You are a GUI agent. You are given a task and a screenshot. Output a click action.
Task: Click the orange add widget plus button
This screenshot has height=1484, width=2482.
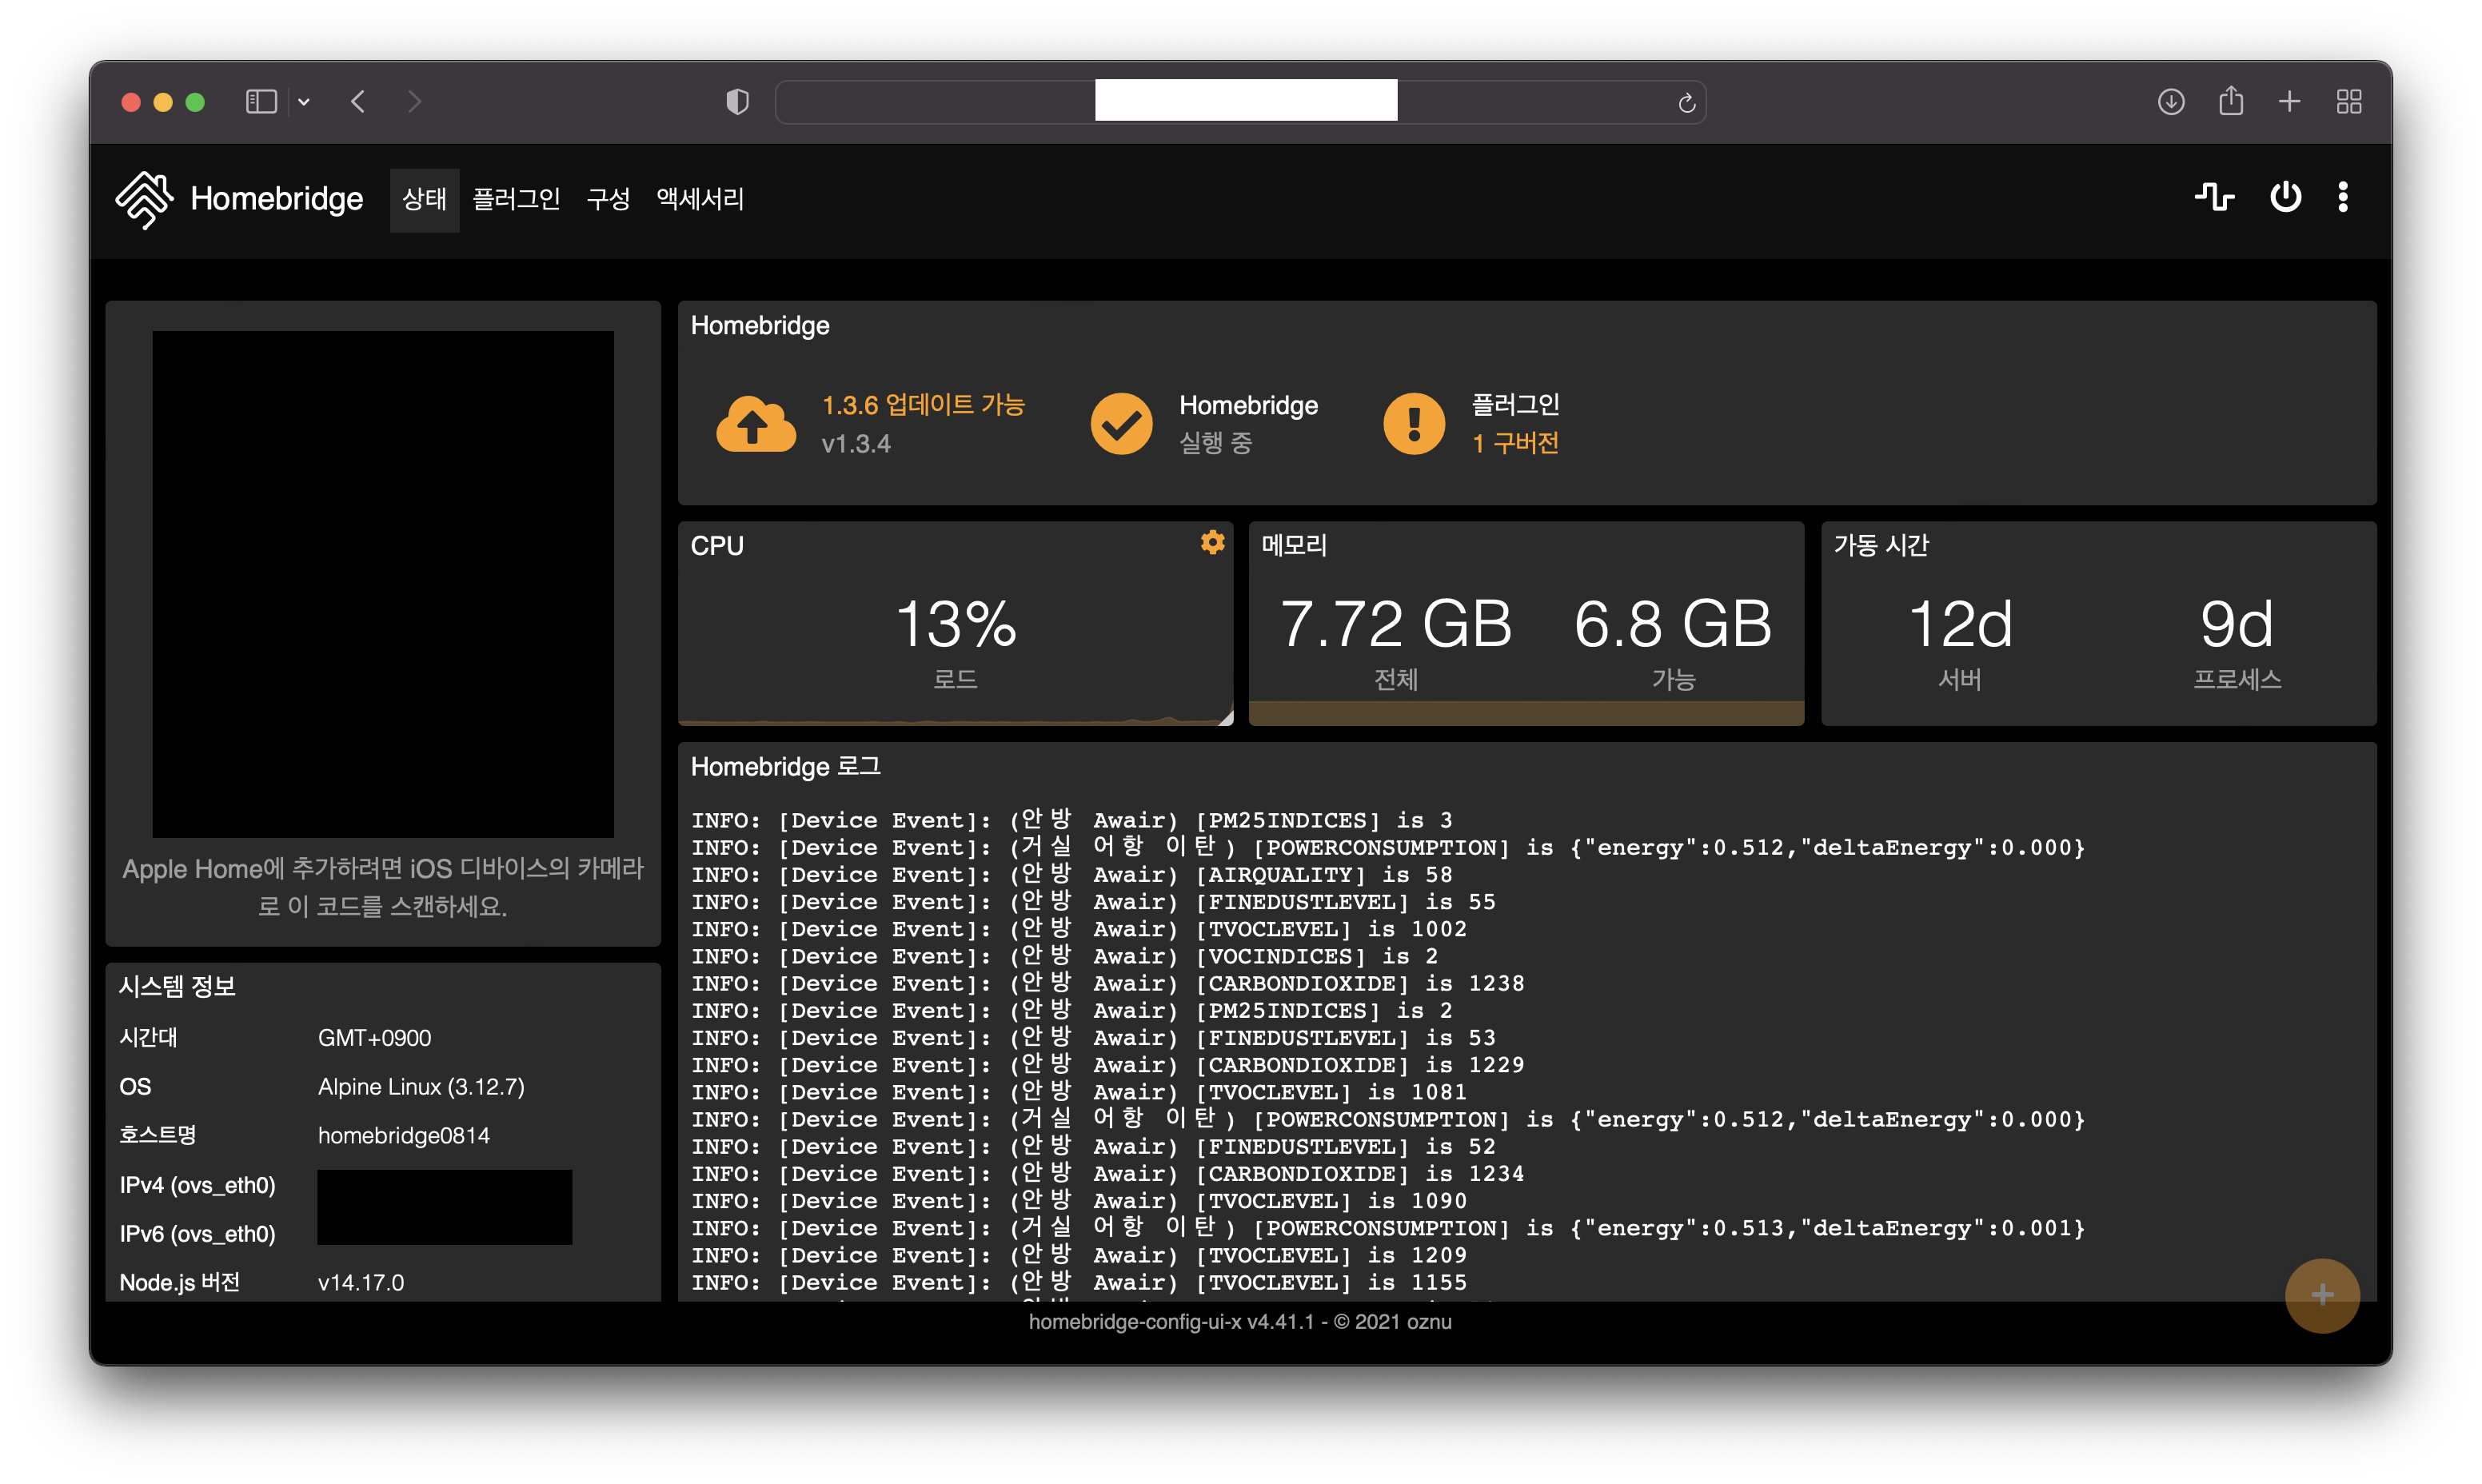[x=2321, y=1295]
